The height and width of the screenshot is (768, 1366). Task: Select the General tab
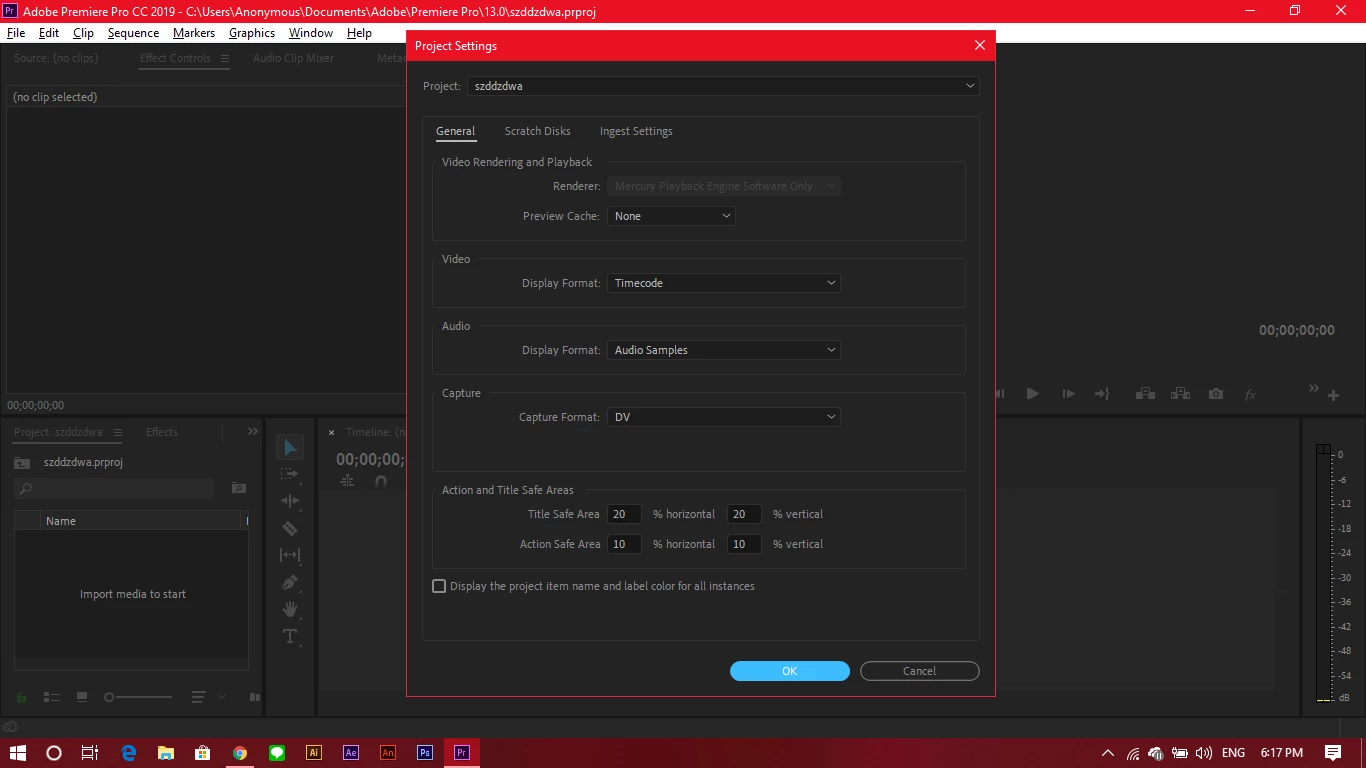point(455,131)
